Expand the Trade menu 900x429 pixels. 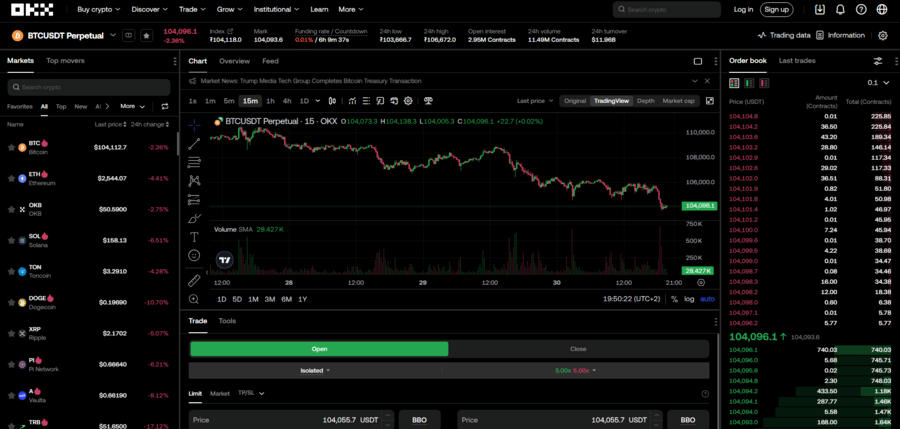pos(192,9)
